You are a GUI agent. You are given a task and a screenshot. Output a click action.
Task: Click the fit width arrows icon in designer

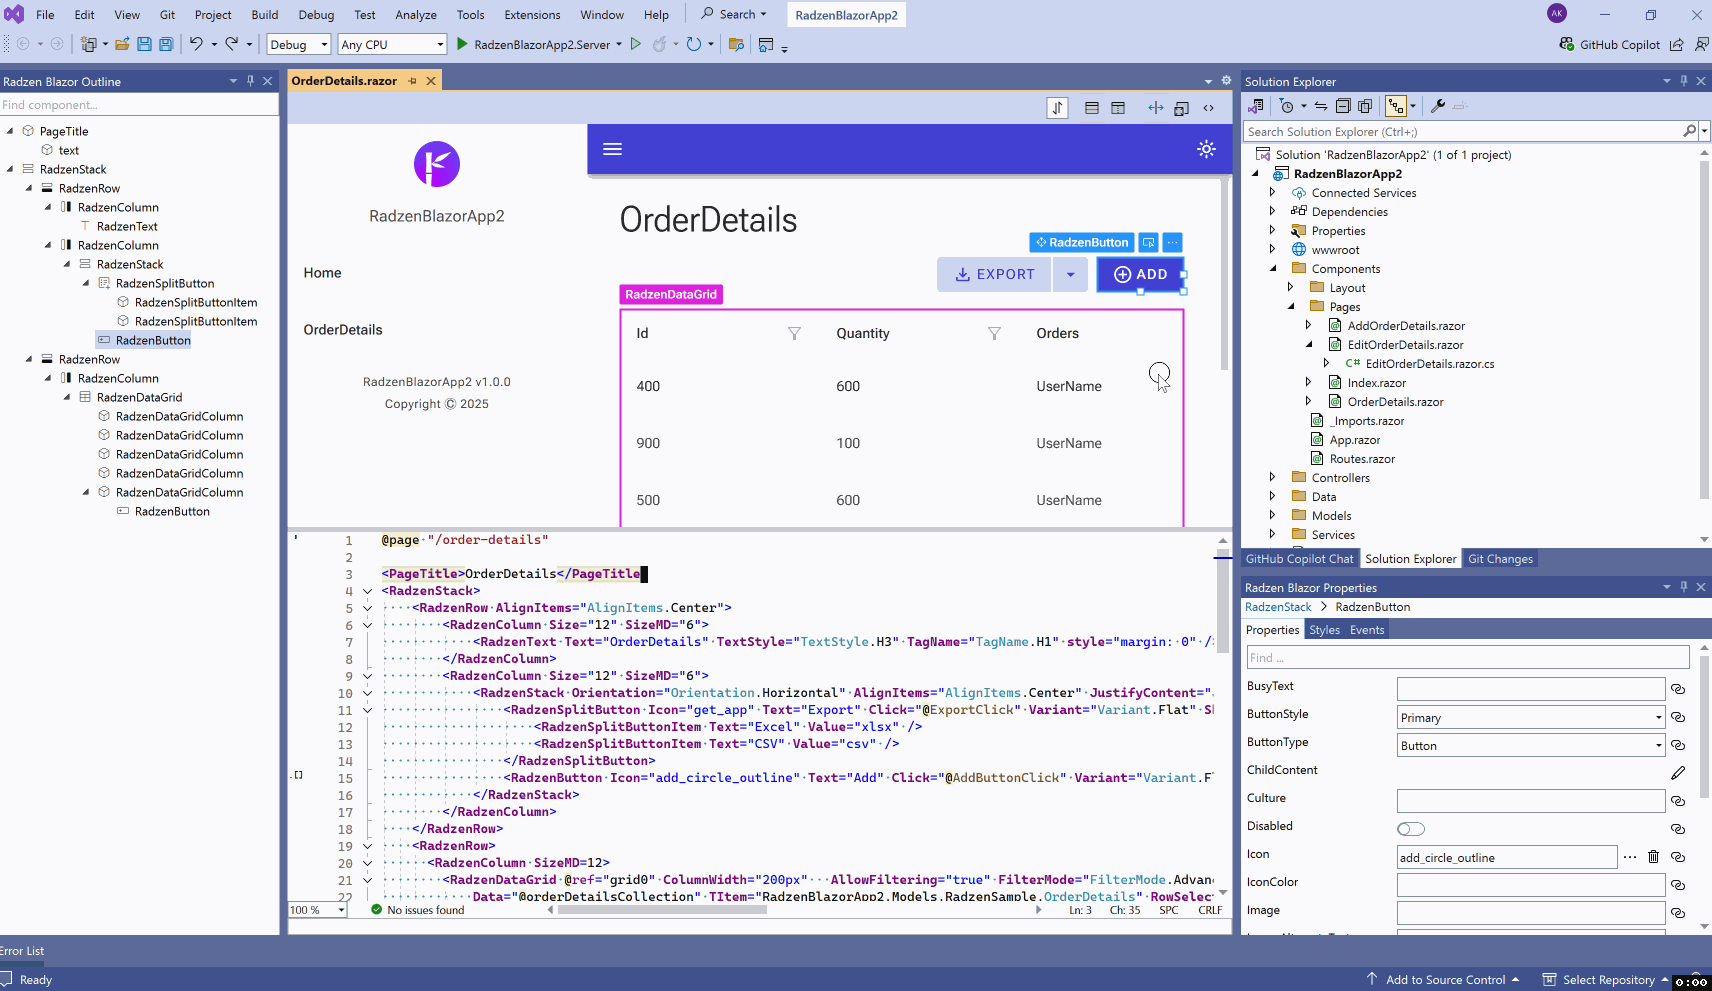tap(1156, 108)
